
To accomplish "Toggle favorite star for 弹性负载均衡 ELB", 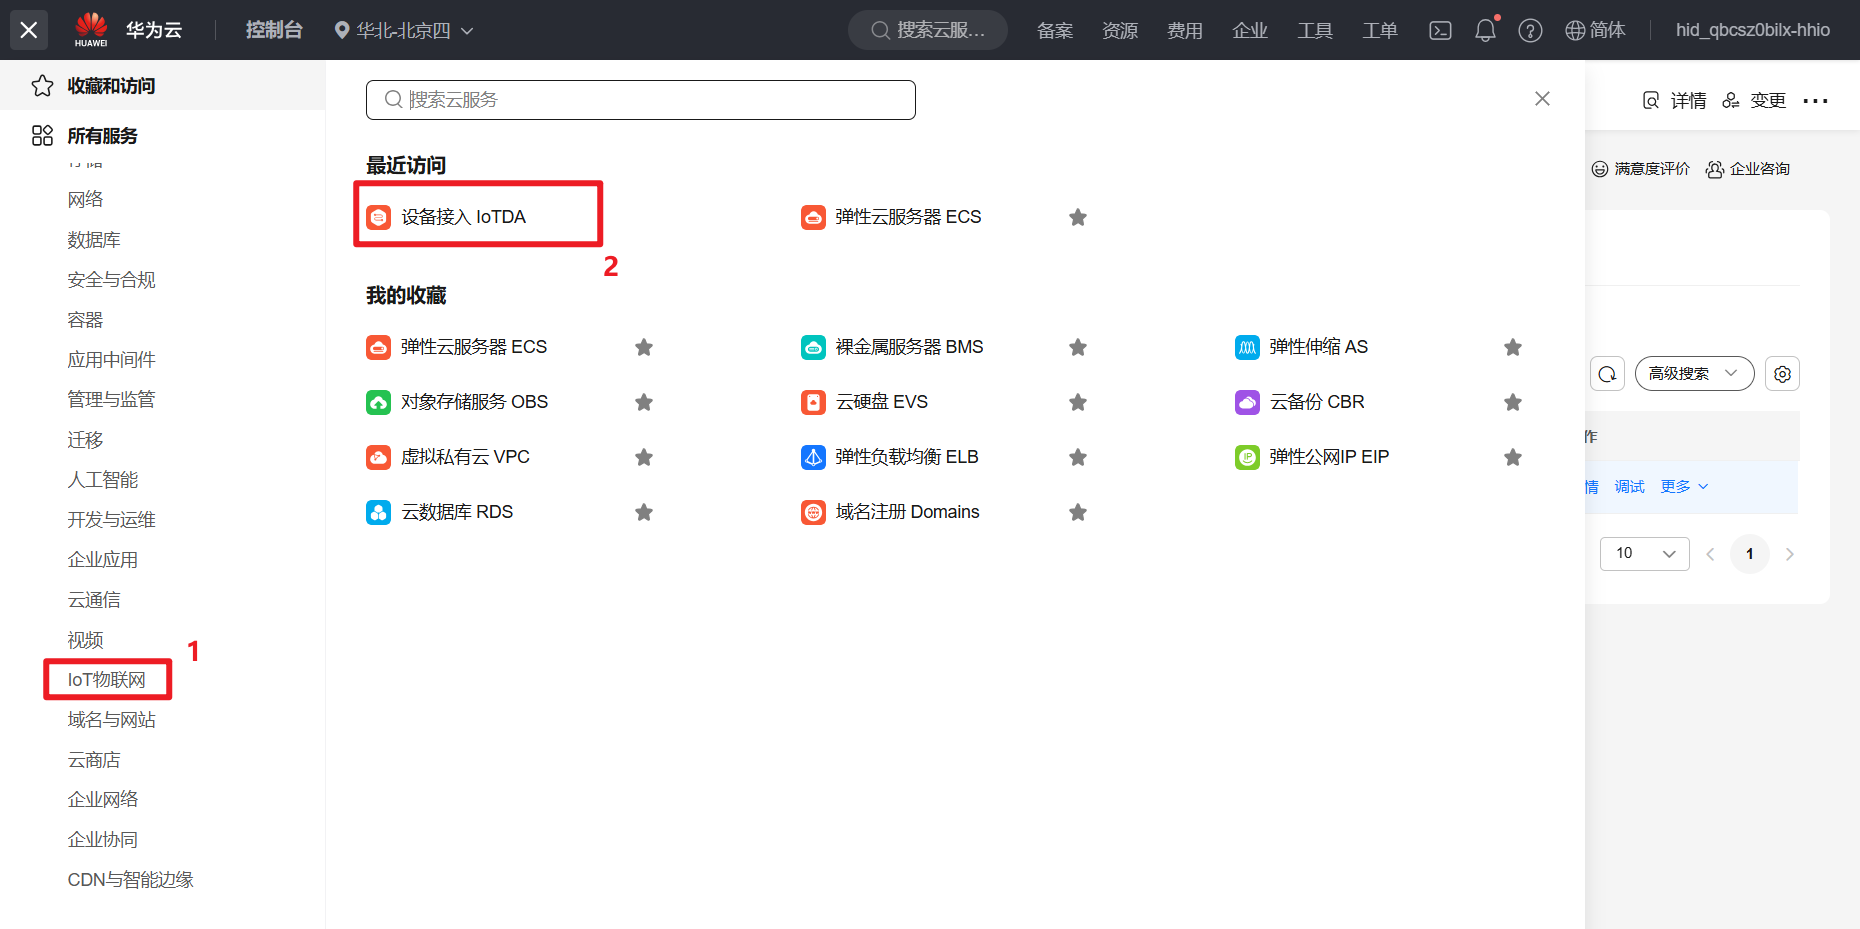I will (x=1078, y=457).
